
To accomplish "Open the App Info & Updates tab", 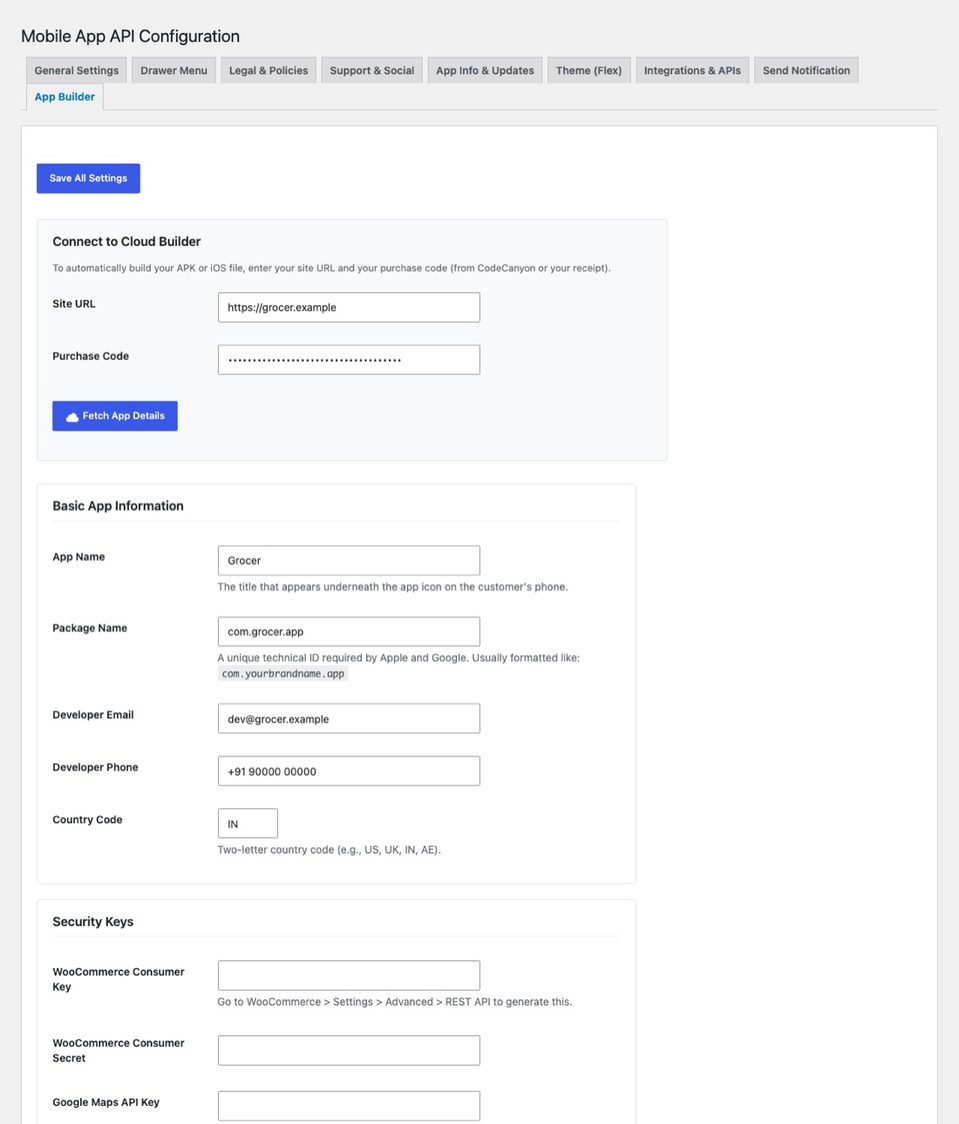I will (485, 70).
